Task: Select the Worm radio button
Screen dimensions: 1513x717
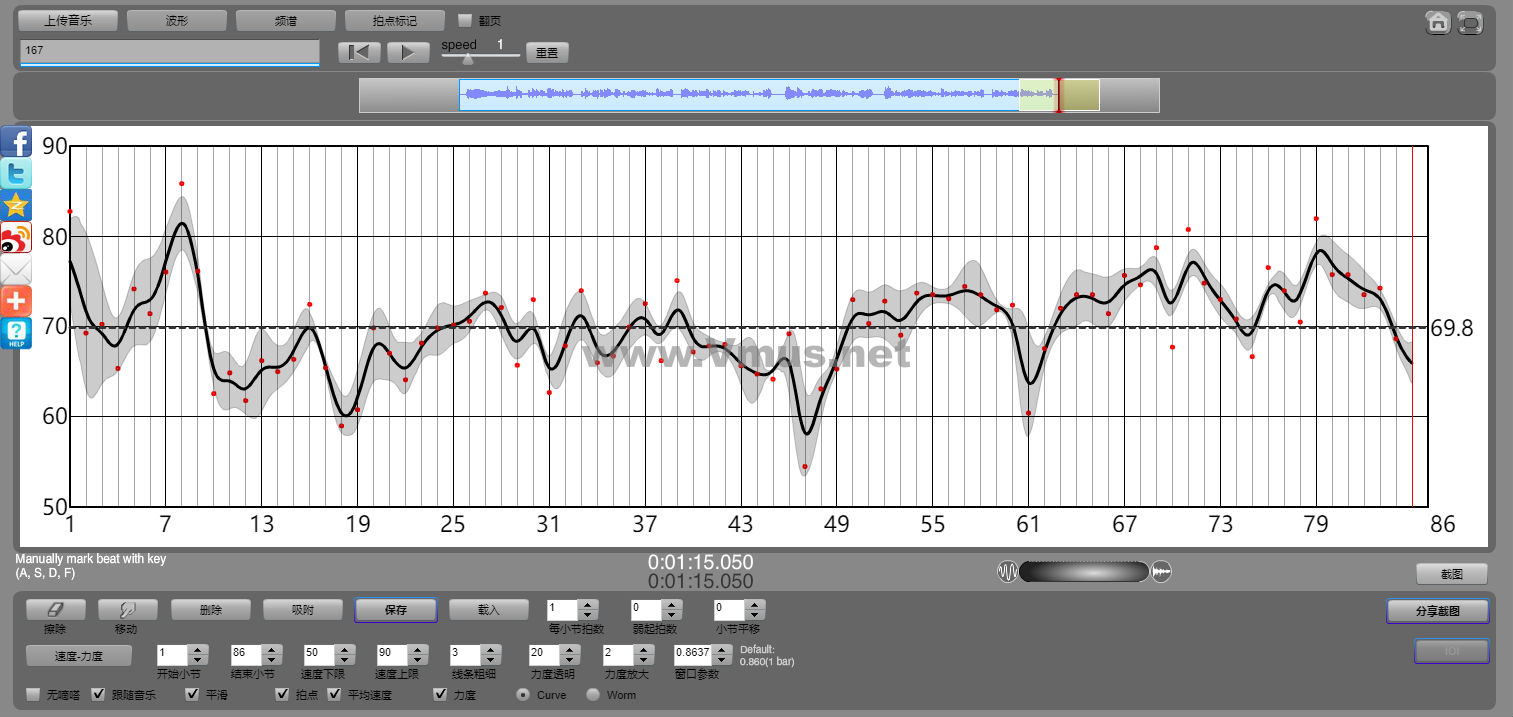Action: pos(593,694)
